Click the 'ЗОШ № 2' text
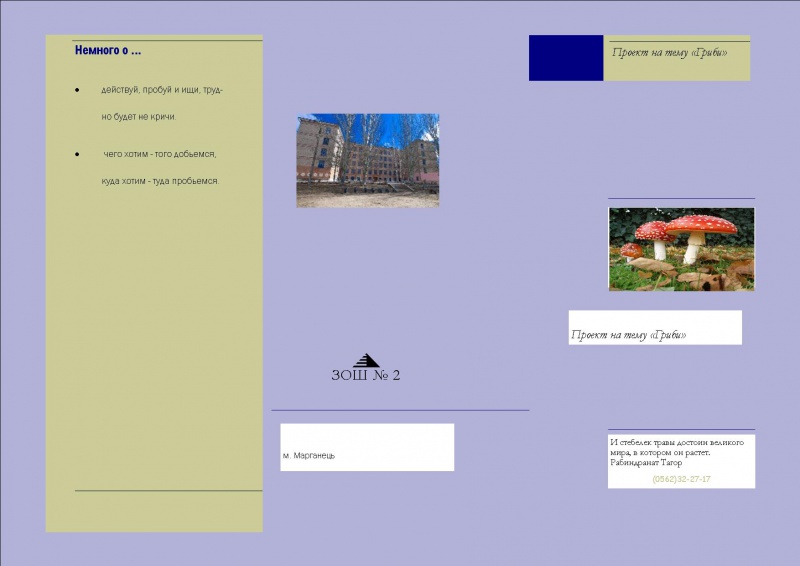The width and height of the screenshot is (800, 566). click(x=366, y=375)
